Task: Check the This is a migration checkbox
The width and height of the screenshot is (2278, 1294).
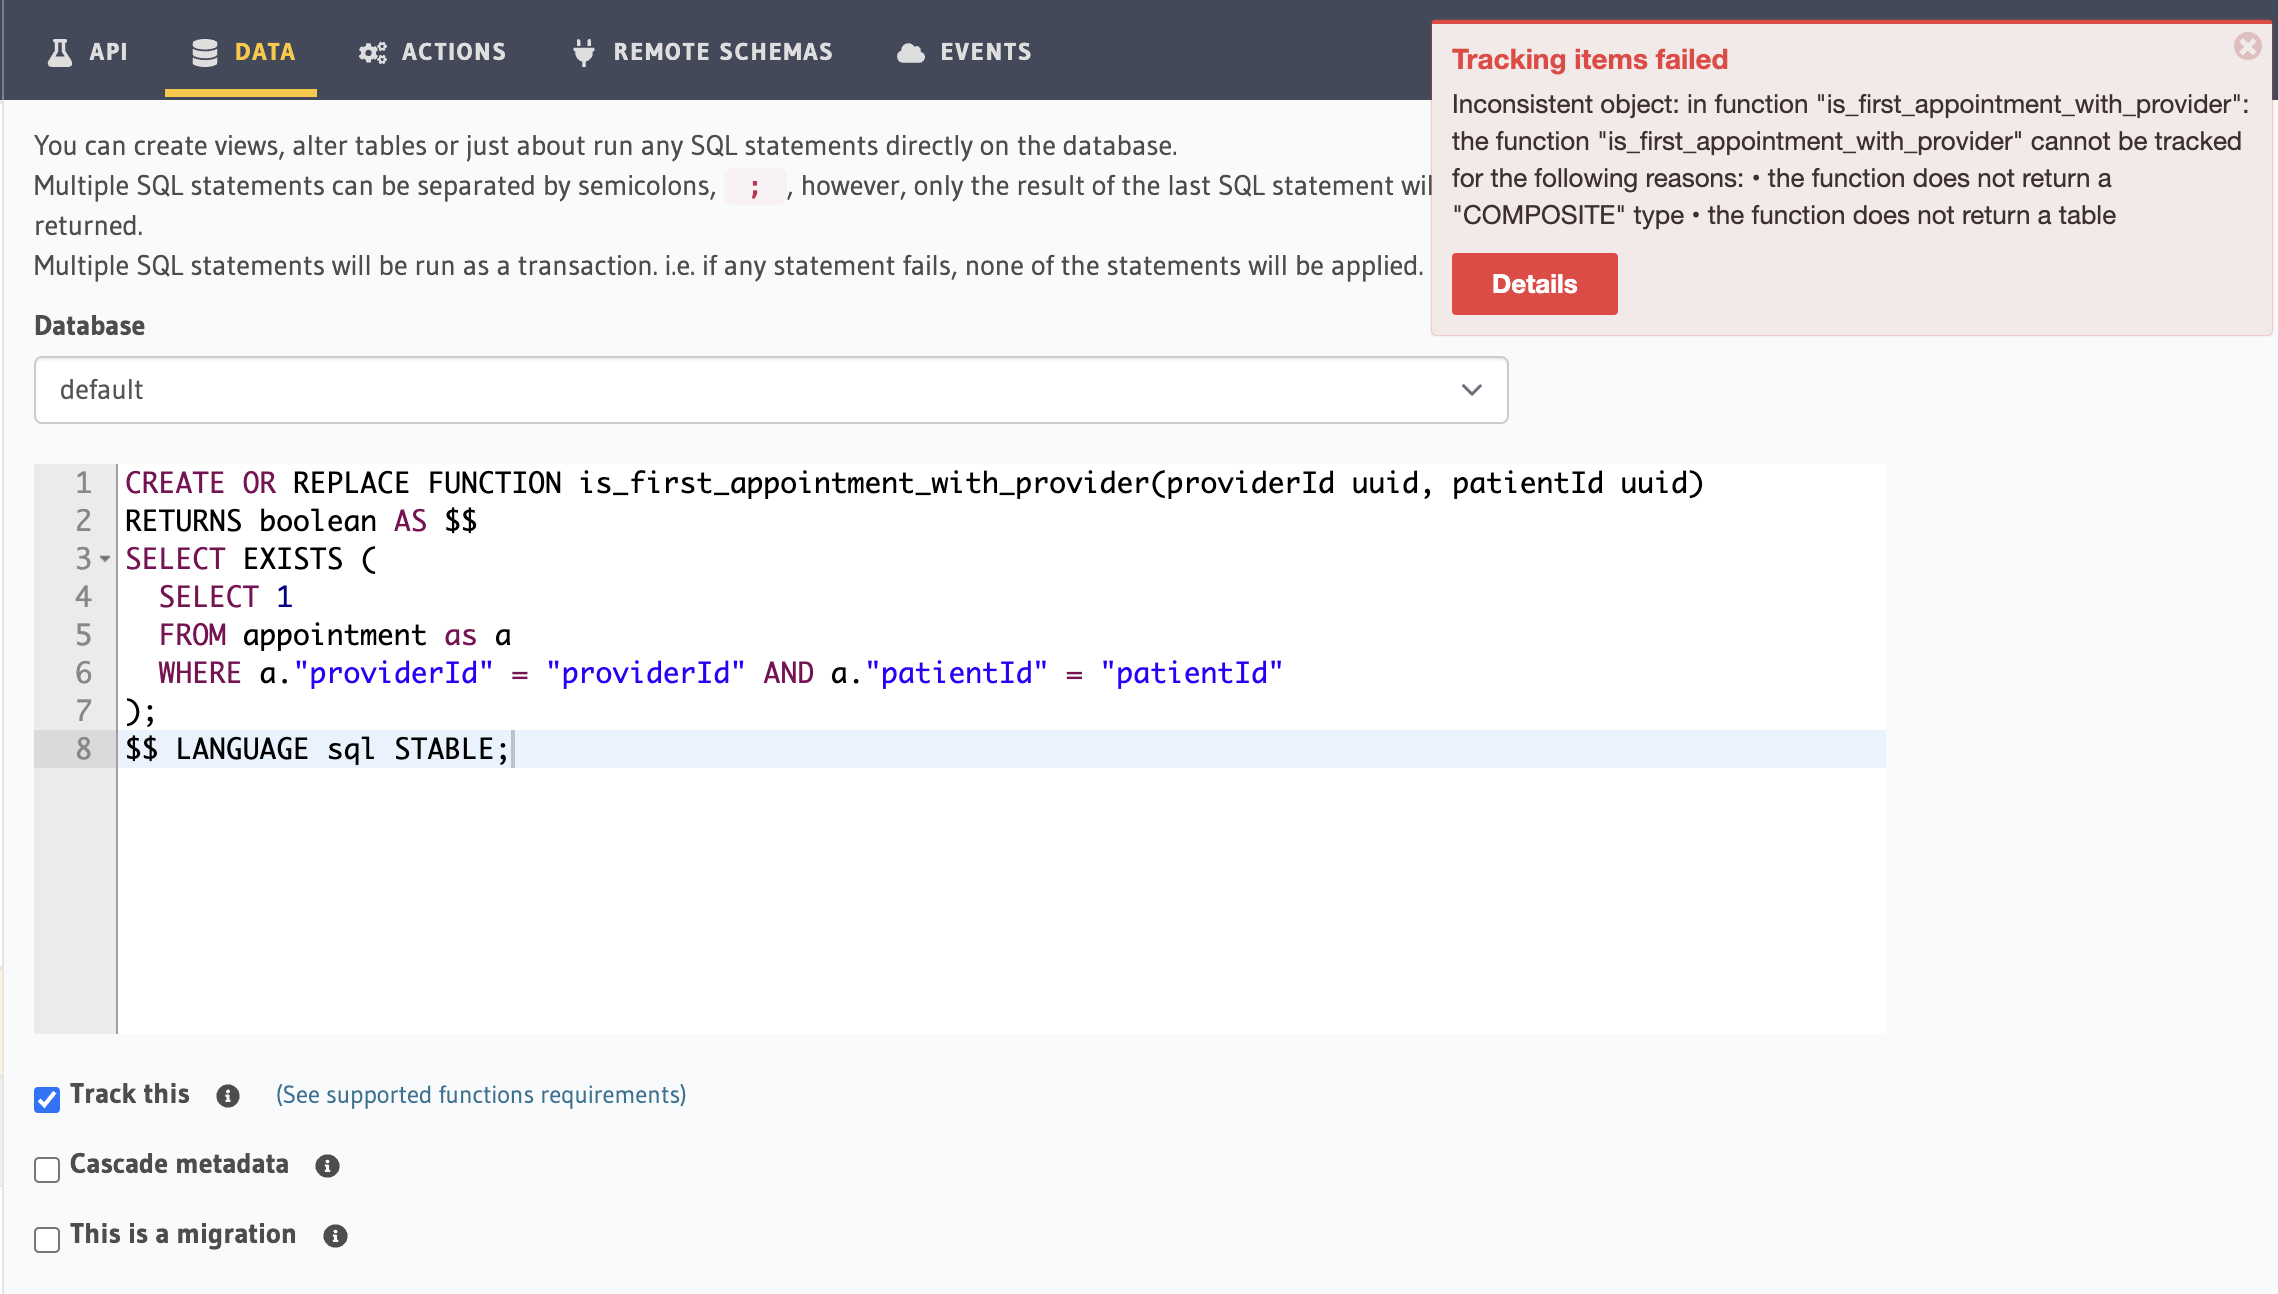Action: tap(47, 1239)
